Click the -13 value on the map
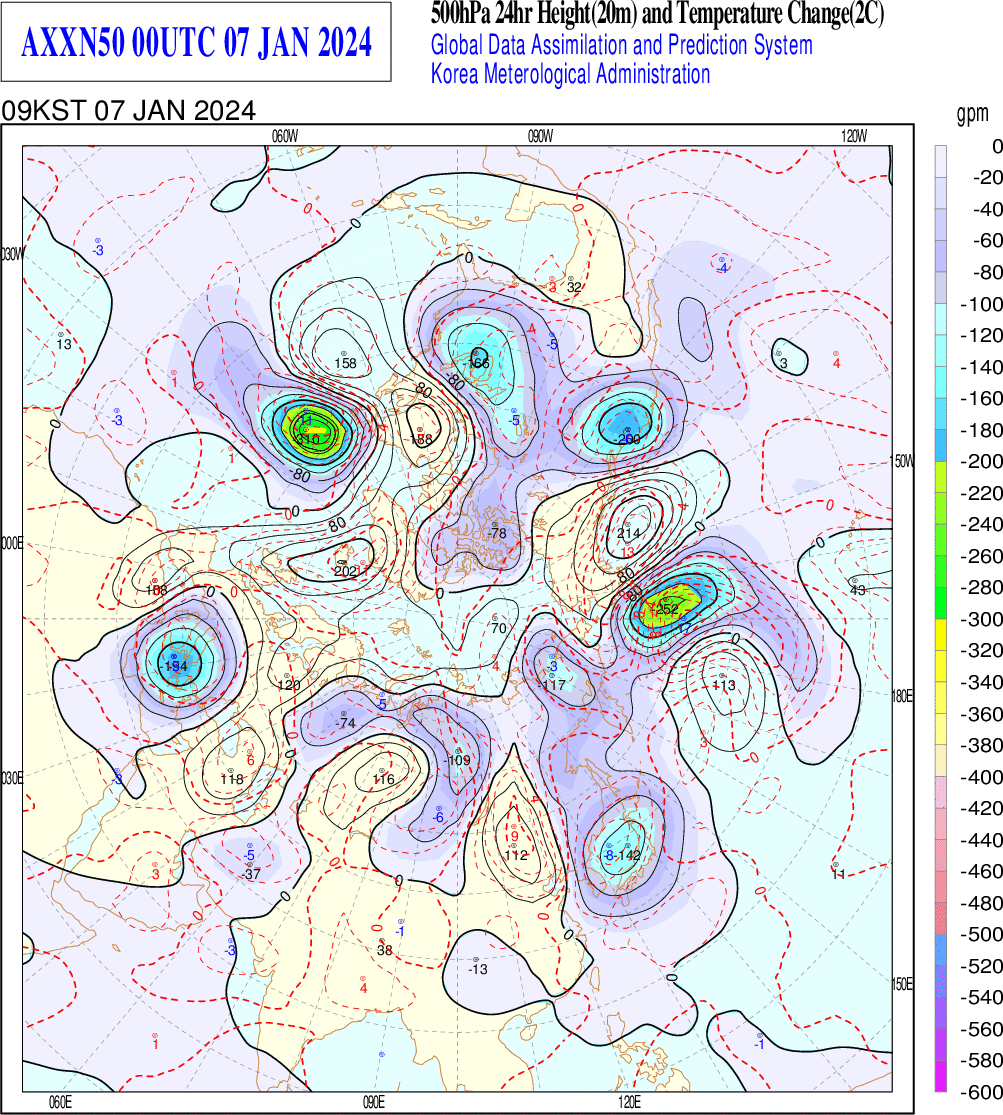The image size is (1003, 1115). 478,969
